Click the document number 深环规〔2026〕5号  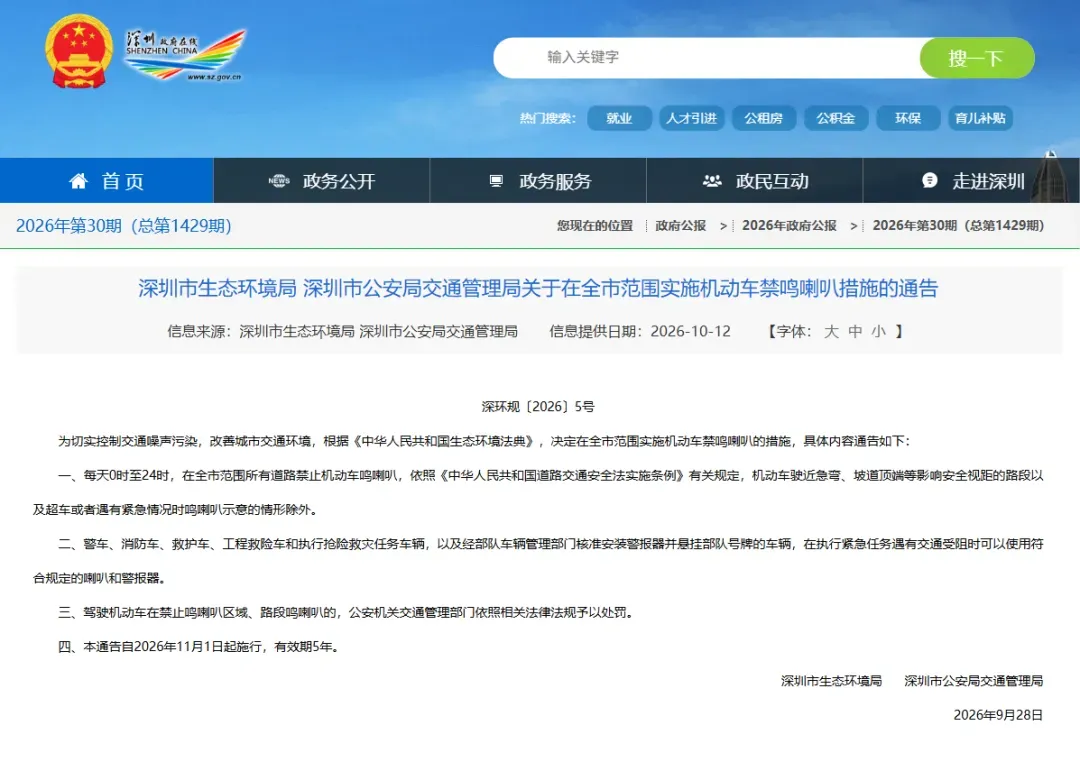coord(538,406)
